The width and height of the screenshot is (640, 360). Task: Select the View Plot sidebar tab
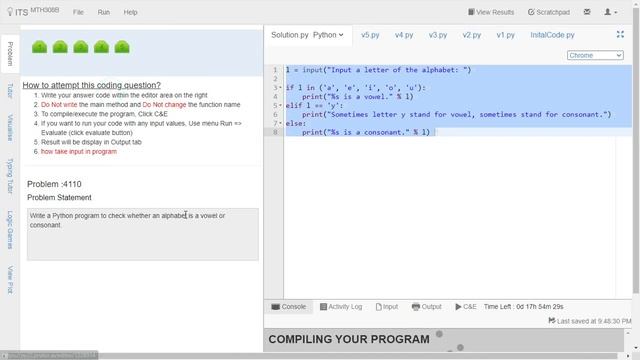pos(10,280)
